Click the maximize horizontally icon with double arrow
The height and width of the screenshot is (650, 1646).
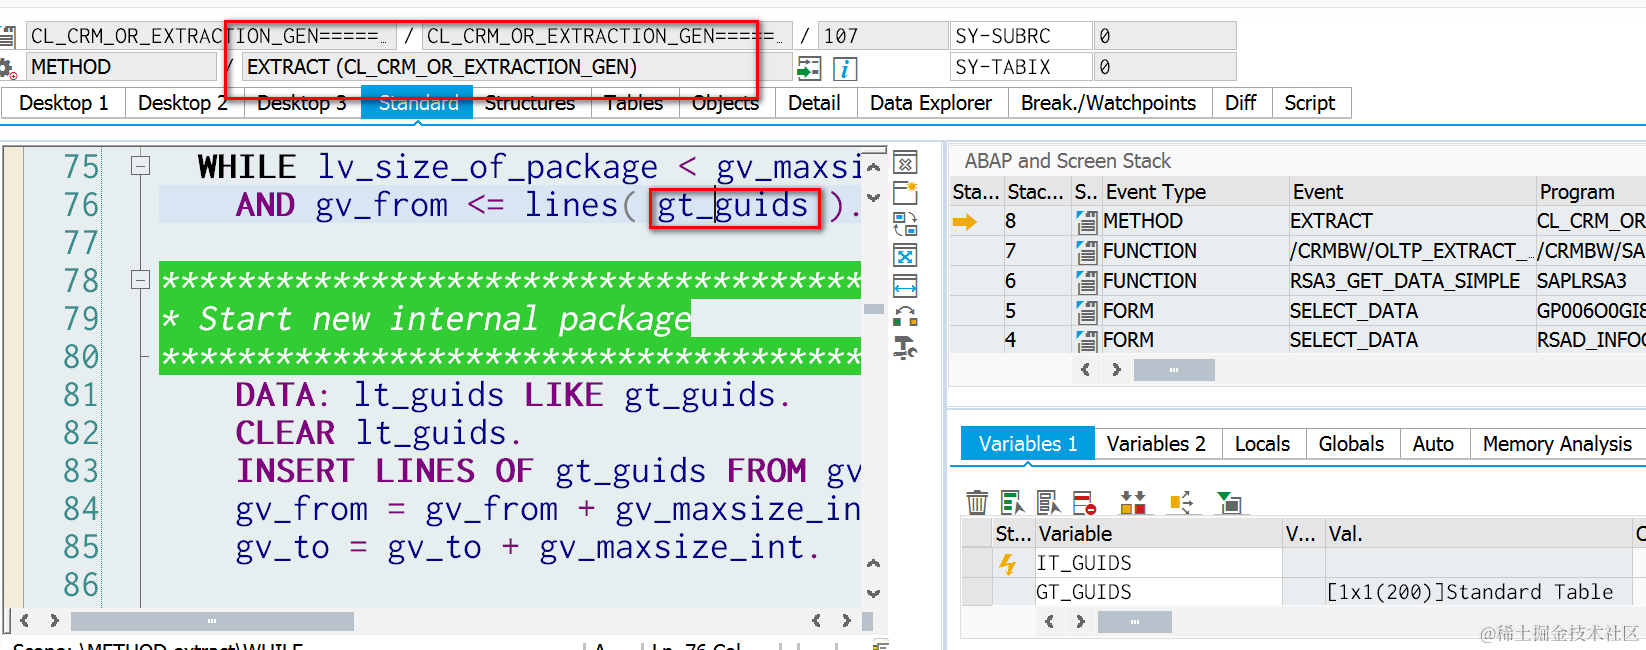click(905, 287)
